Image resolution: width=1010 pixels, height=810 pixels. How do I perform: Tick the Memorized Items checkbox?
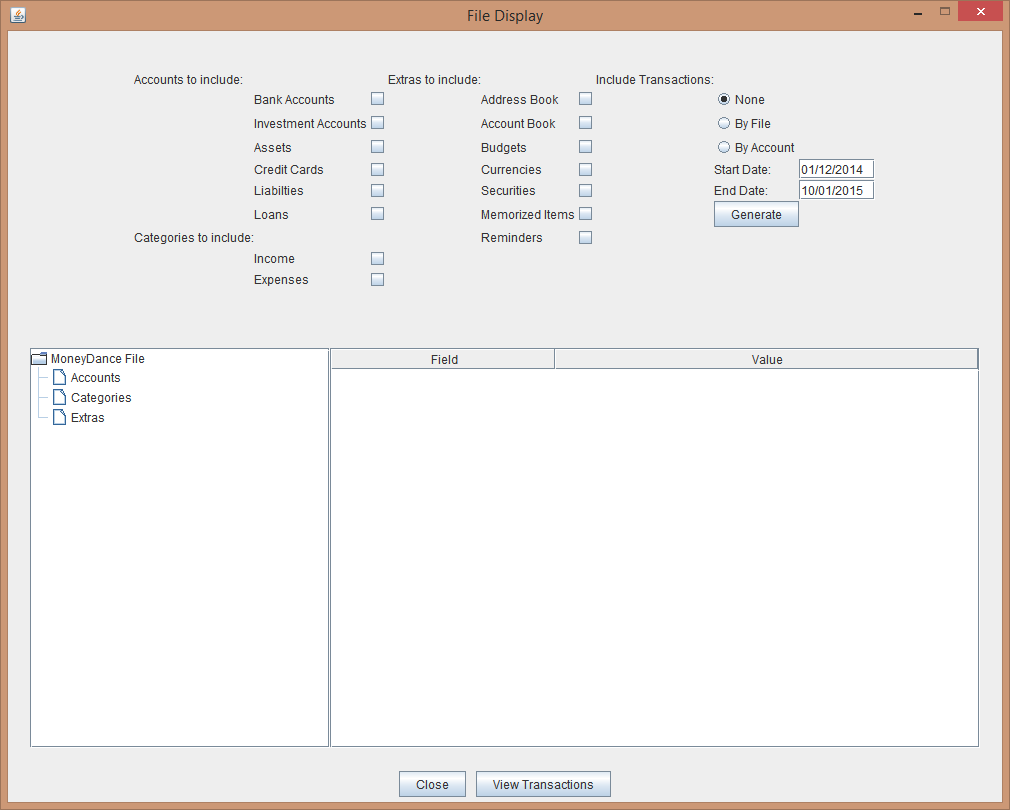coord(586,214)
